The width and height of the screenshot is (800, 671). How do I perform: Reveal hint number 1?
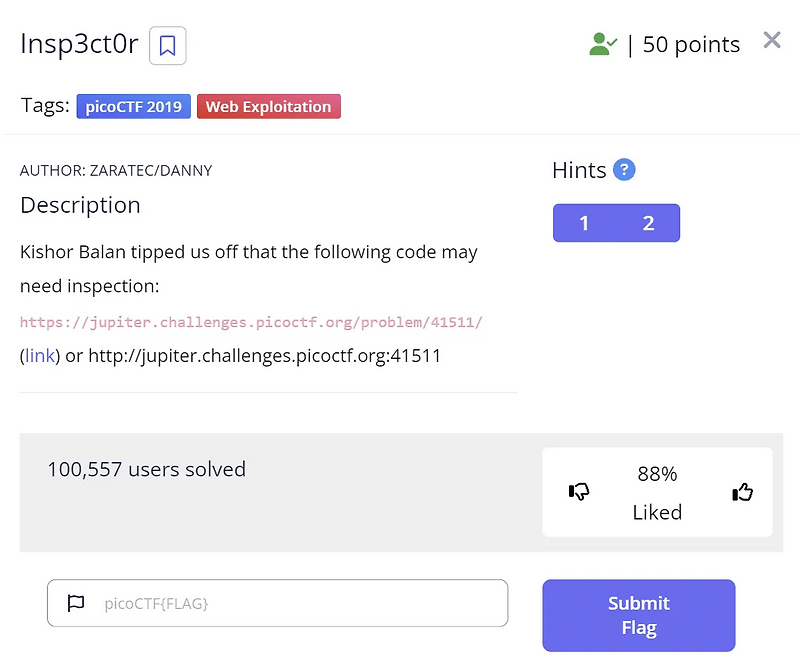(584, 223)
